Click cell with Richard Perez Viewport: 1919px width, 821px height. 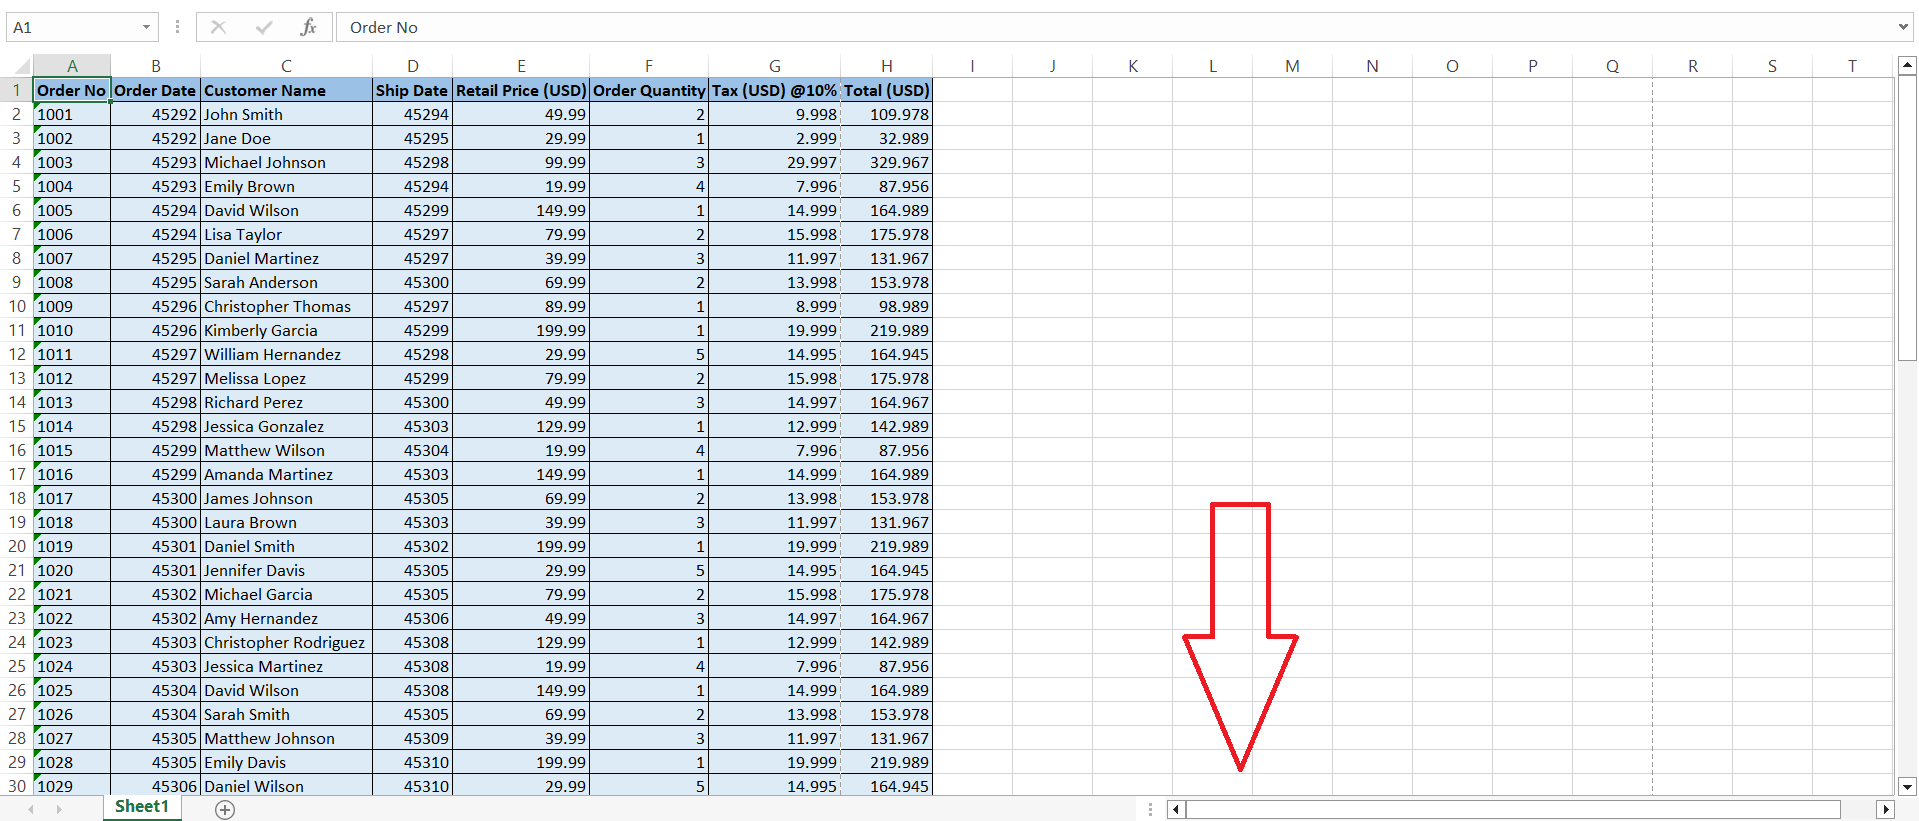(x=286, y=402)
